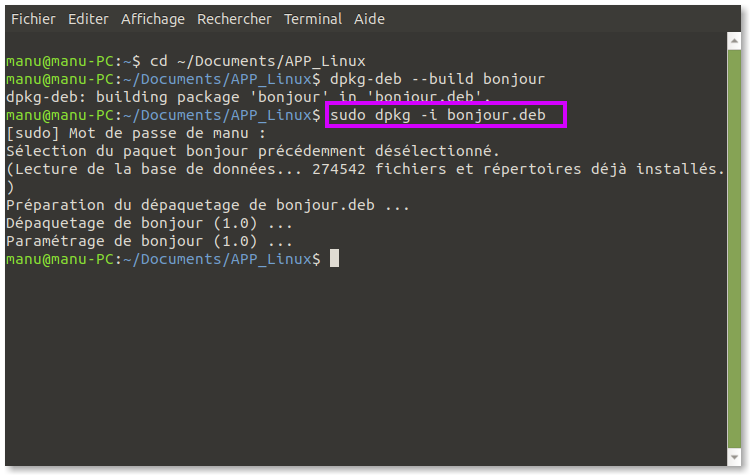The height and width of the screenshot is (475, 750).
Task: Open the Rechercher menu
Action: pos(234,19)
